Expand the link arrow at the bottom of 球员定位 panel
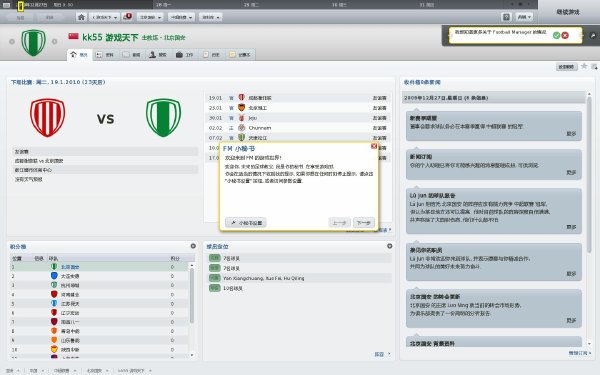The image size is (600, 375). click(390, 354)
